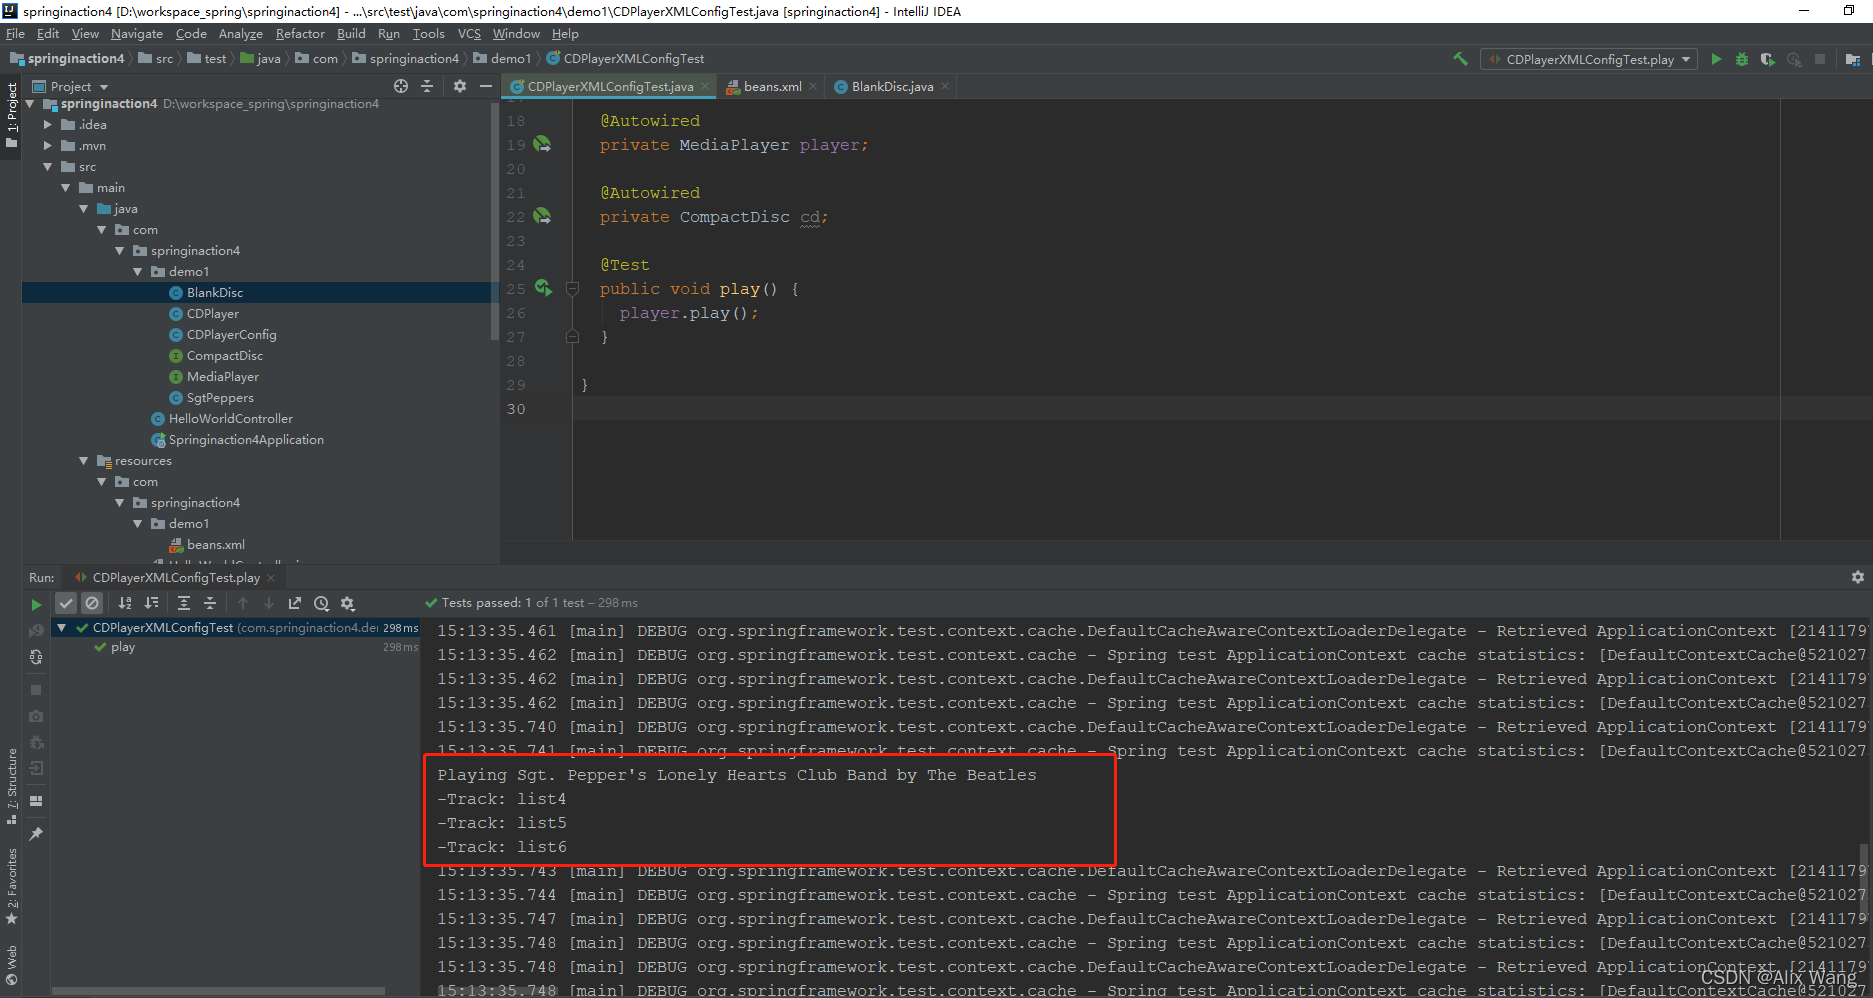
Task: Click the autowired bean gutter icon on line 19
Action: pos(542,144)
